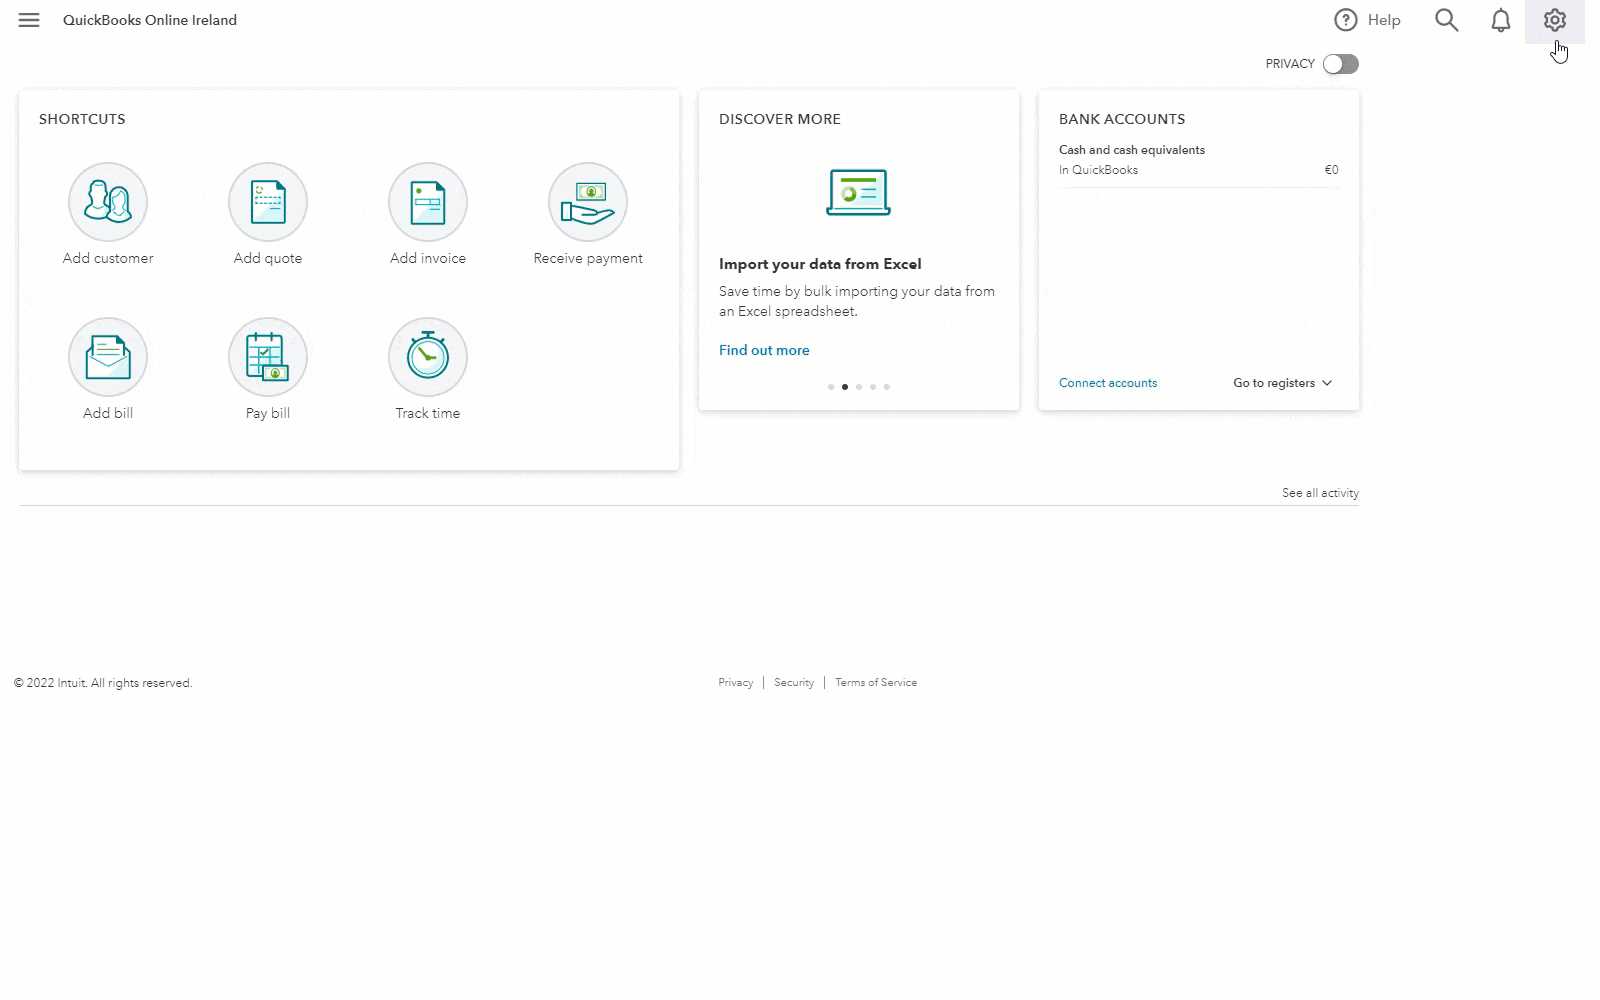Viewport: 1600px width, 1000px height.
Task: Select the third carousel dot
Action: coord(859,387)
